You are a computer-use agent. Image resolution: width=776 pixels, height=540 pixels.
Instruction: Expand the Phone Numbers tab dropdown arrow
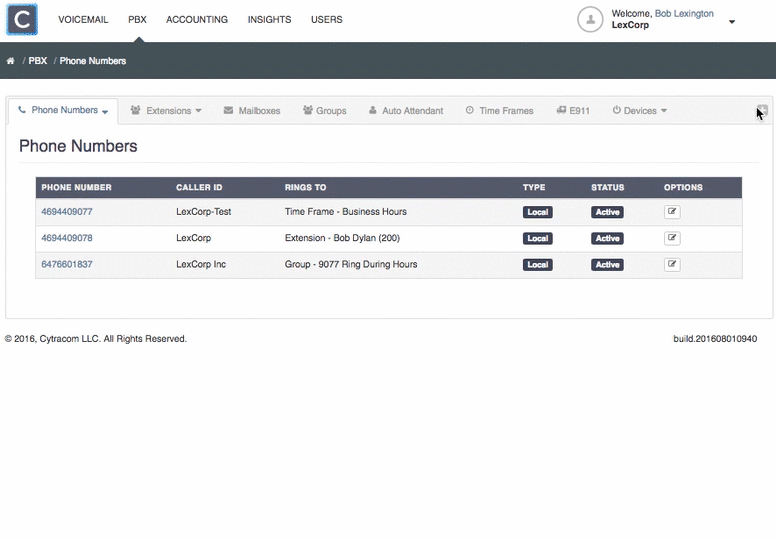tap(105, 112)
